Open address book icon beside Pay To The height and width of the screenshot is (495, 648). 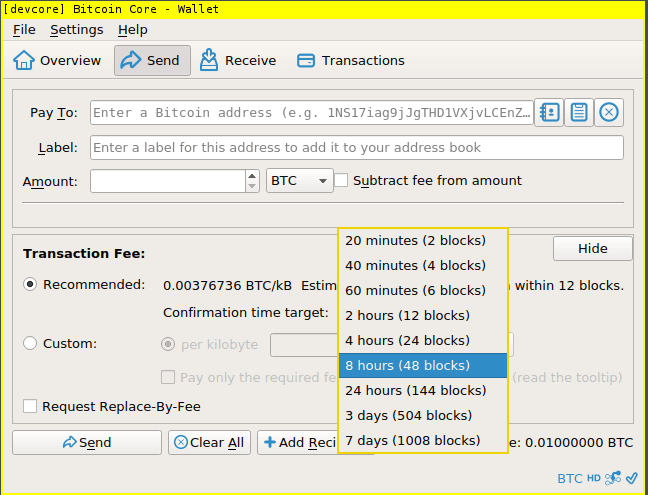(x=549, y=113)
